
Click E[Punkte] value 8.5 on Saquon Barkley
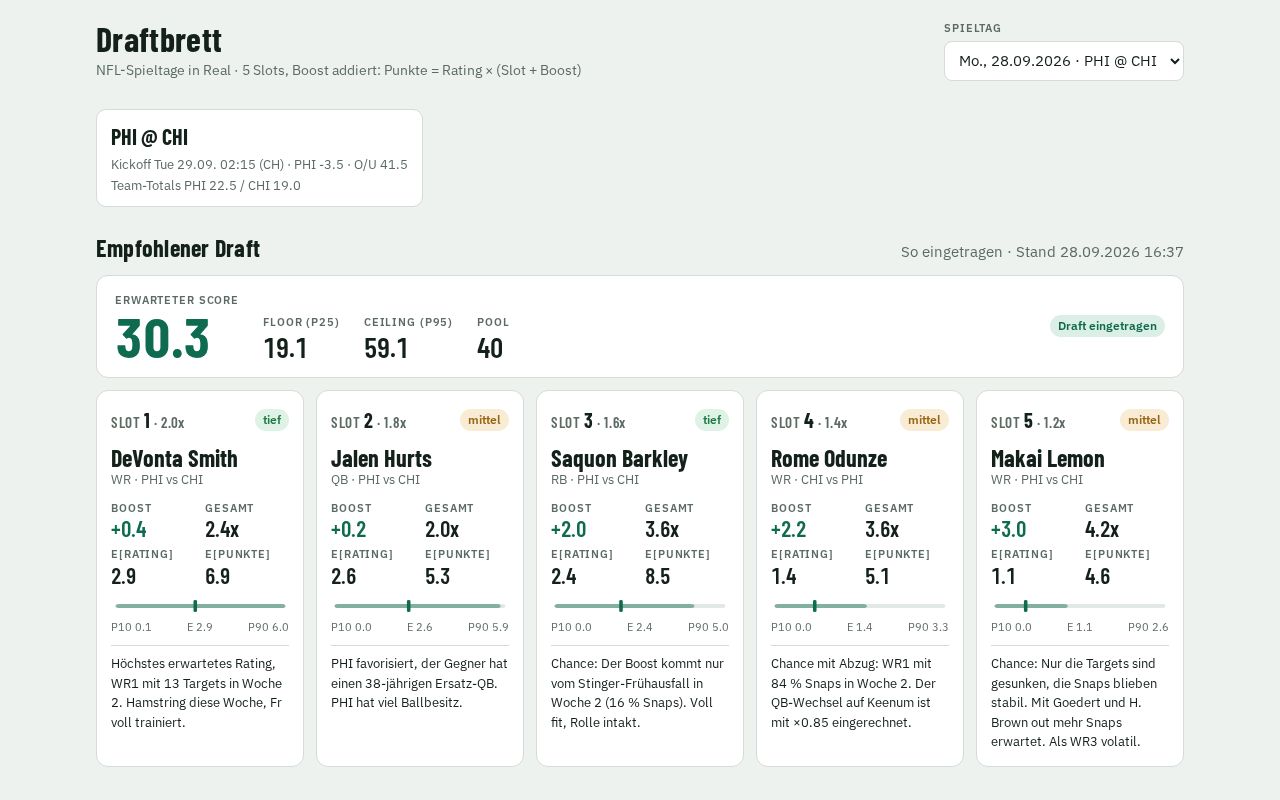657,576
